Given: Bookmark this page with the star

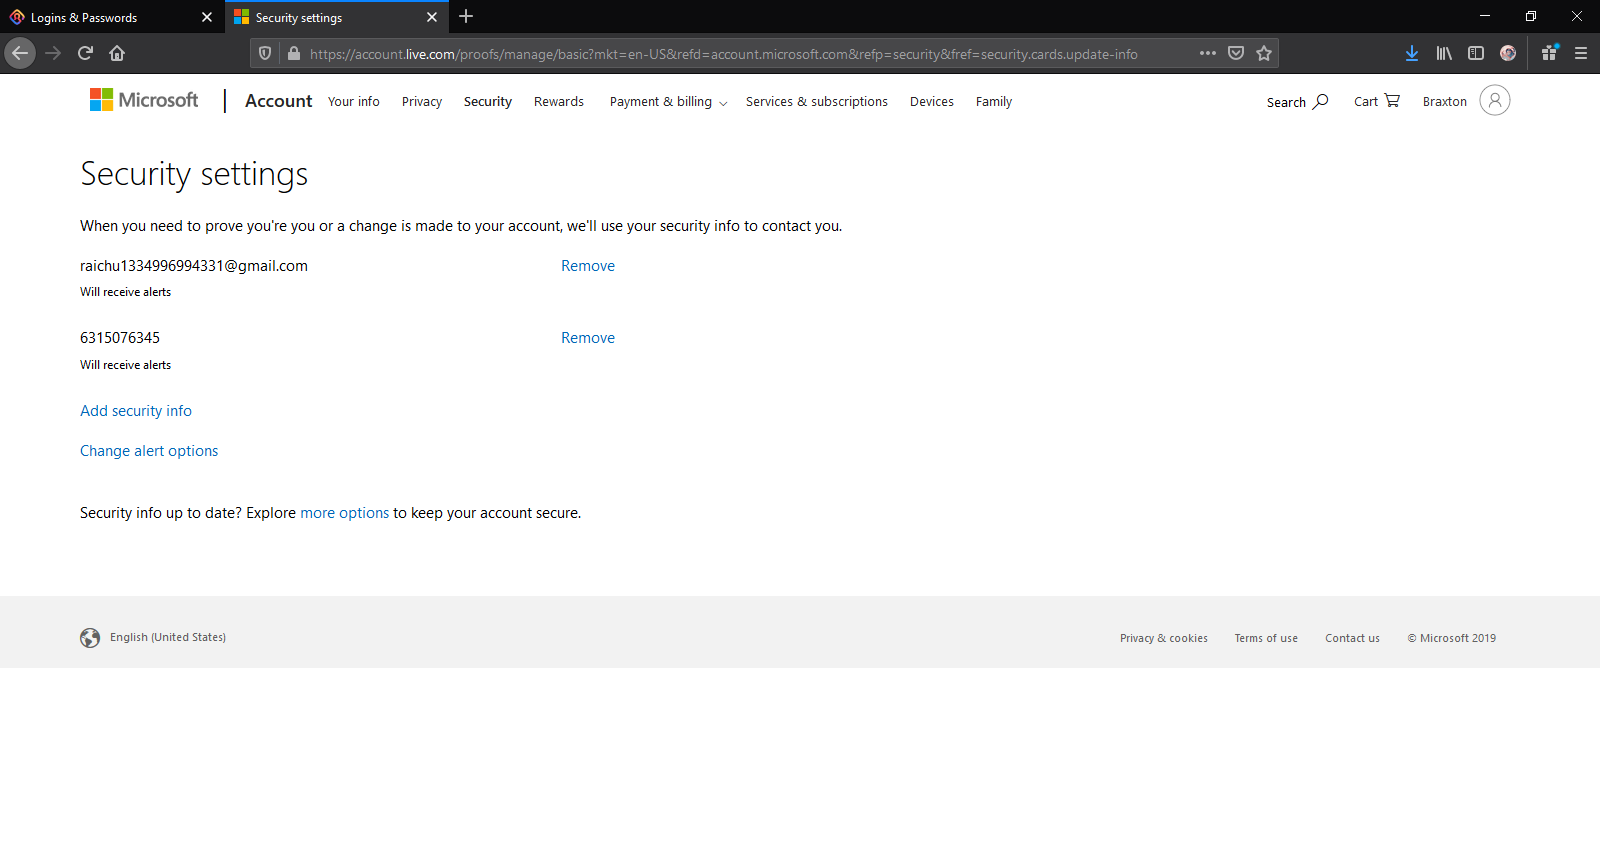Looking at the screenshot, I should point(1264,53).
